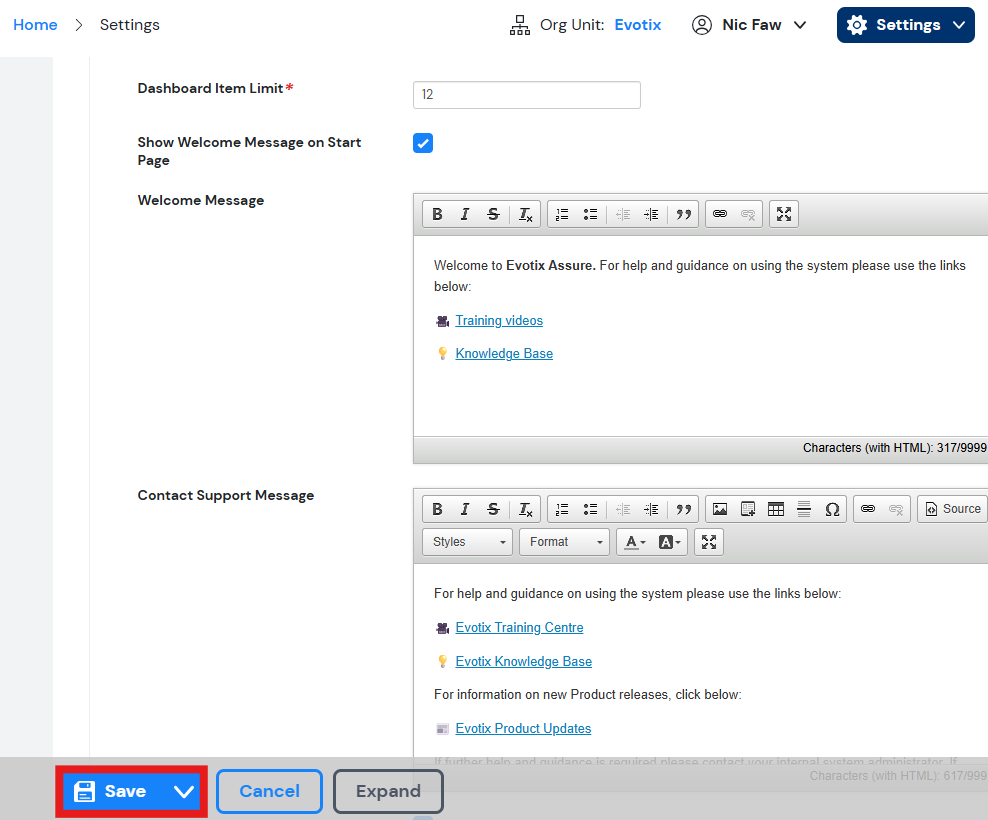Insert image in Contact Support editor

720,509
